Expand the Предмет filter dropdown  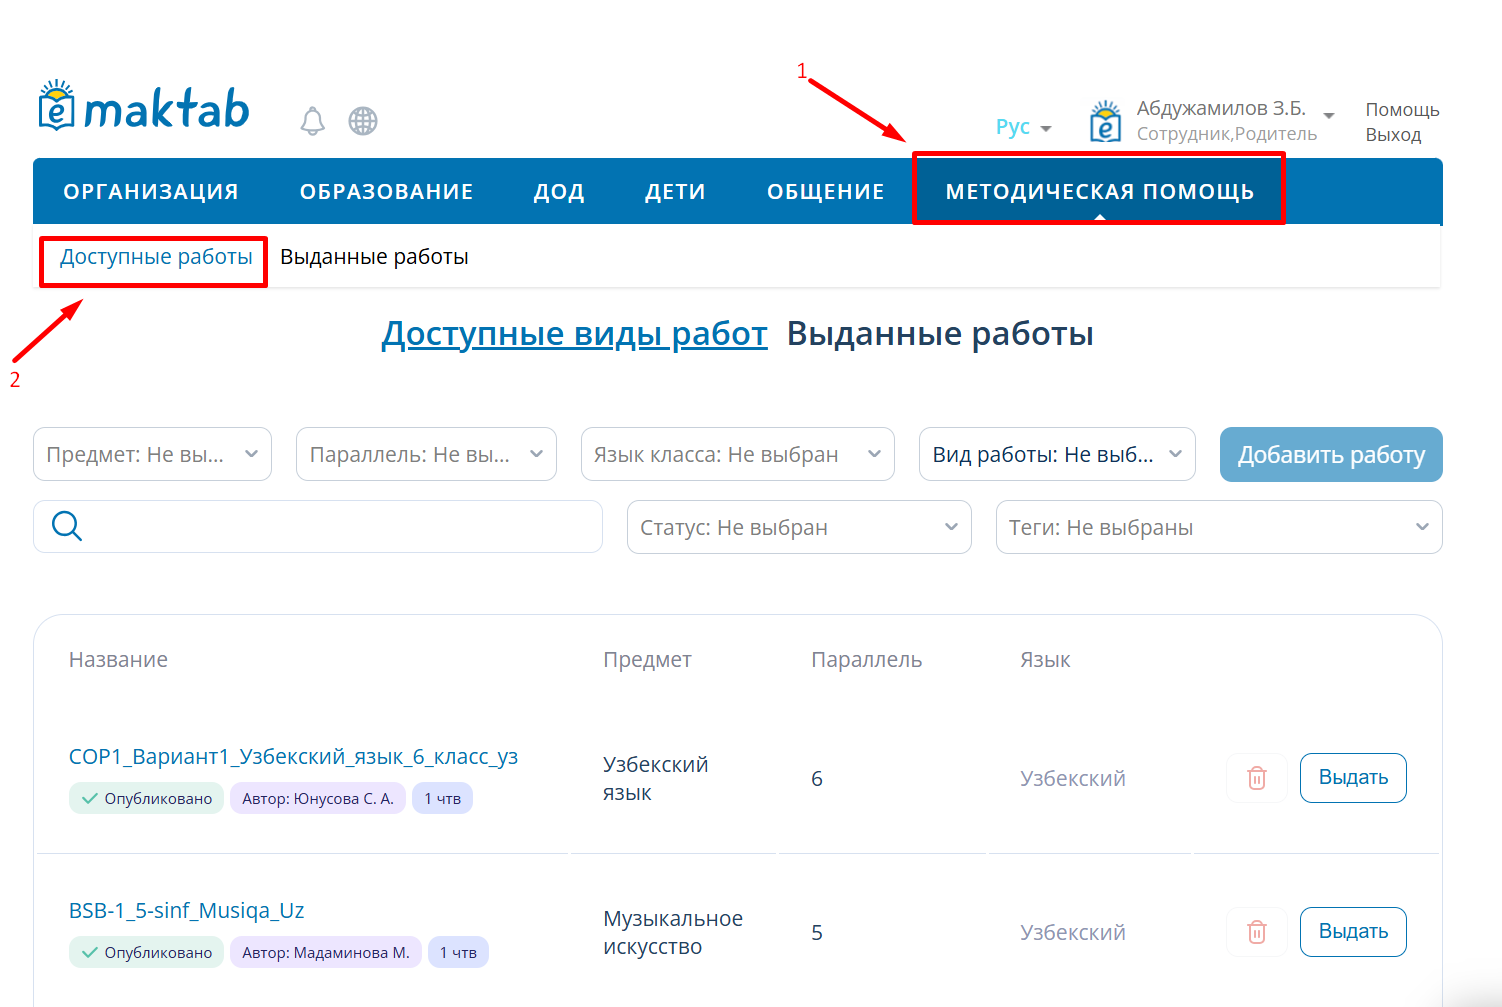(x=152, y=454)
